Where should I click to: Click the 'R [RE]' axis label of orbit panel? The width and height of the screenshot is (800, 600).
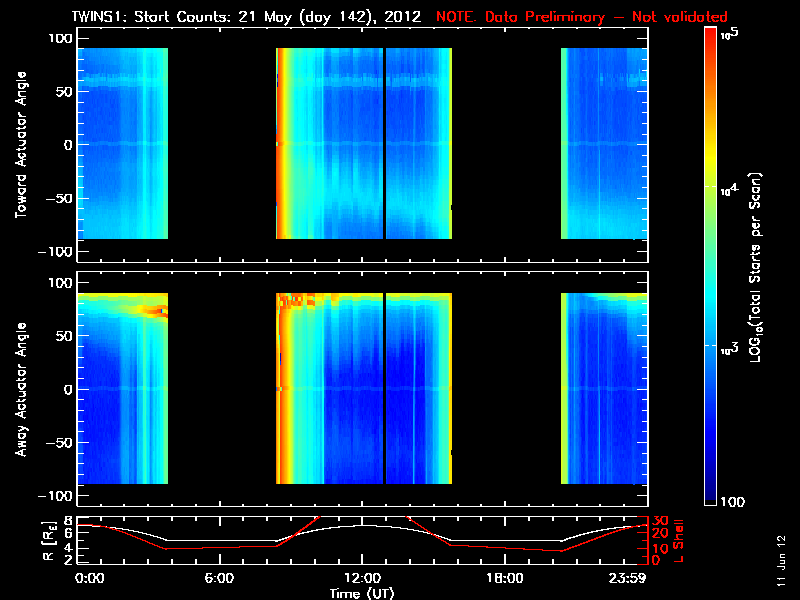tap(48, 542)
